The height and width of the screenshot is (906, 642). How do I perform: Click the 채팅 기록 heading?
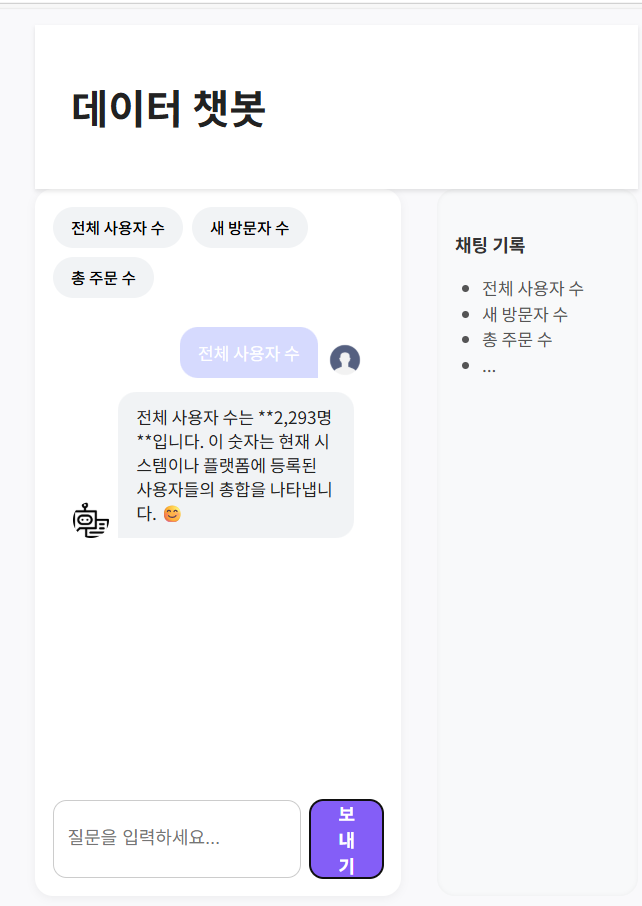tap(490, 245)
